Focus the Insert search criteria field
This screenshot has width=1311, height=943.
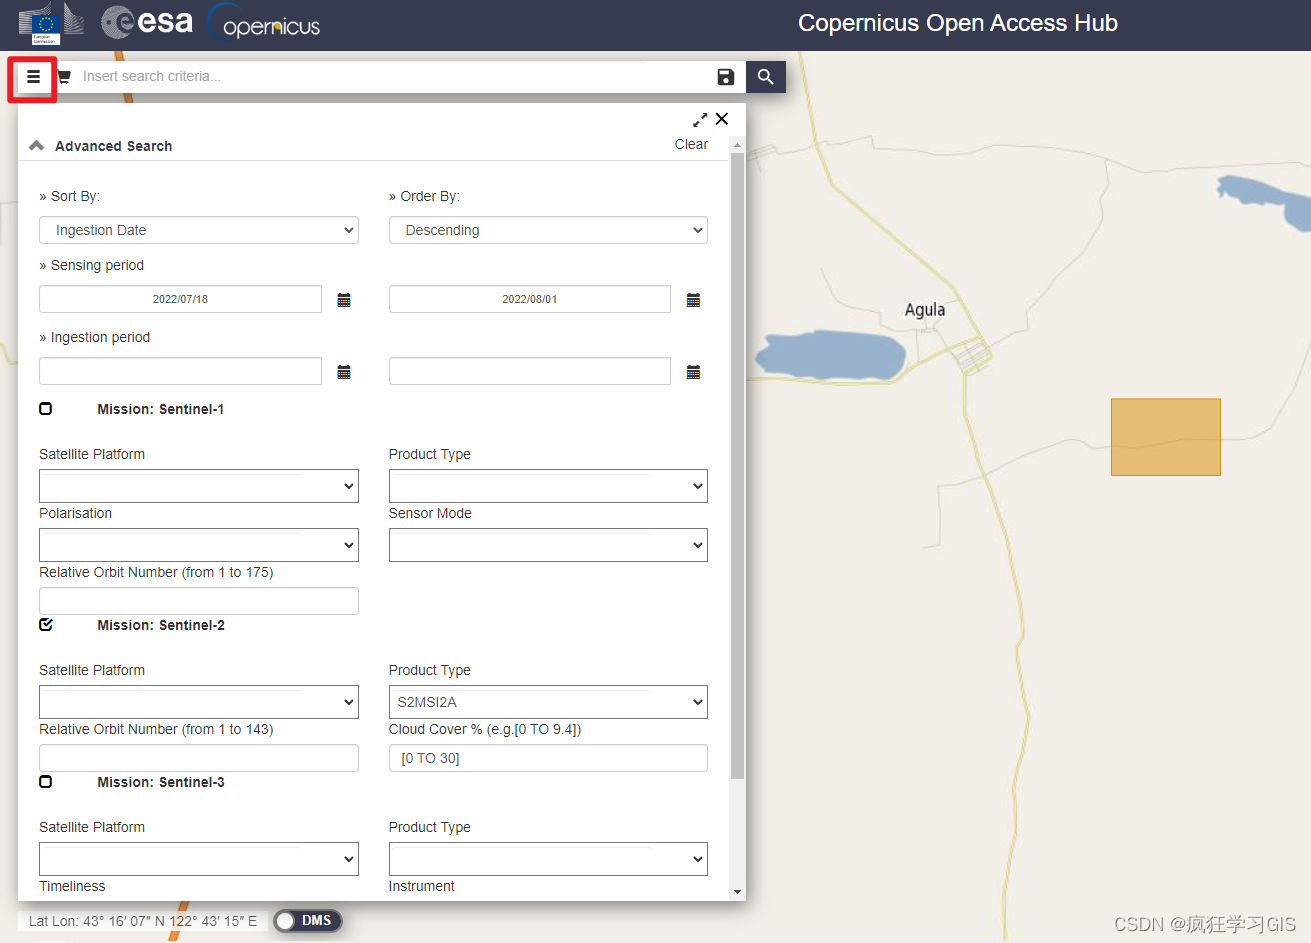(394, 77)
